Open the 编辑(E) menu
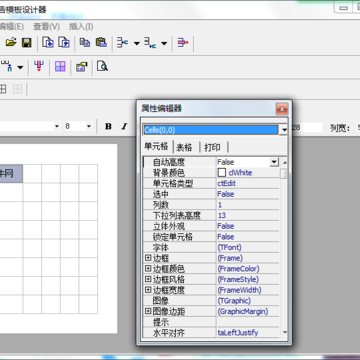 (x=12, y=26)
